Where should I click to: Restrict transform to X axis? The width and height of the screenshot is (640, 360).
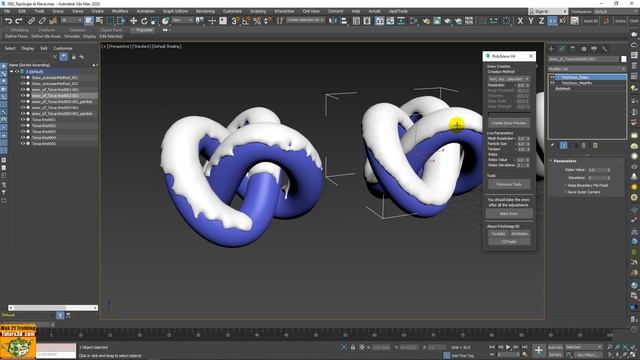point(520,21)
